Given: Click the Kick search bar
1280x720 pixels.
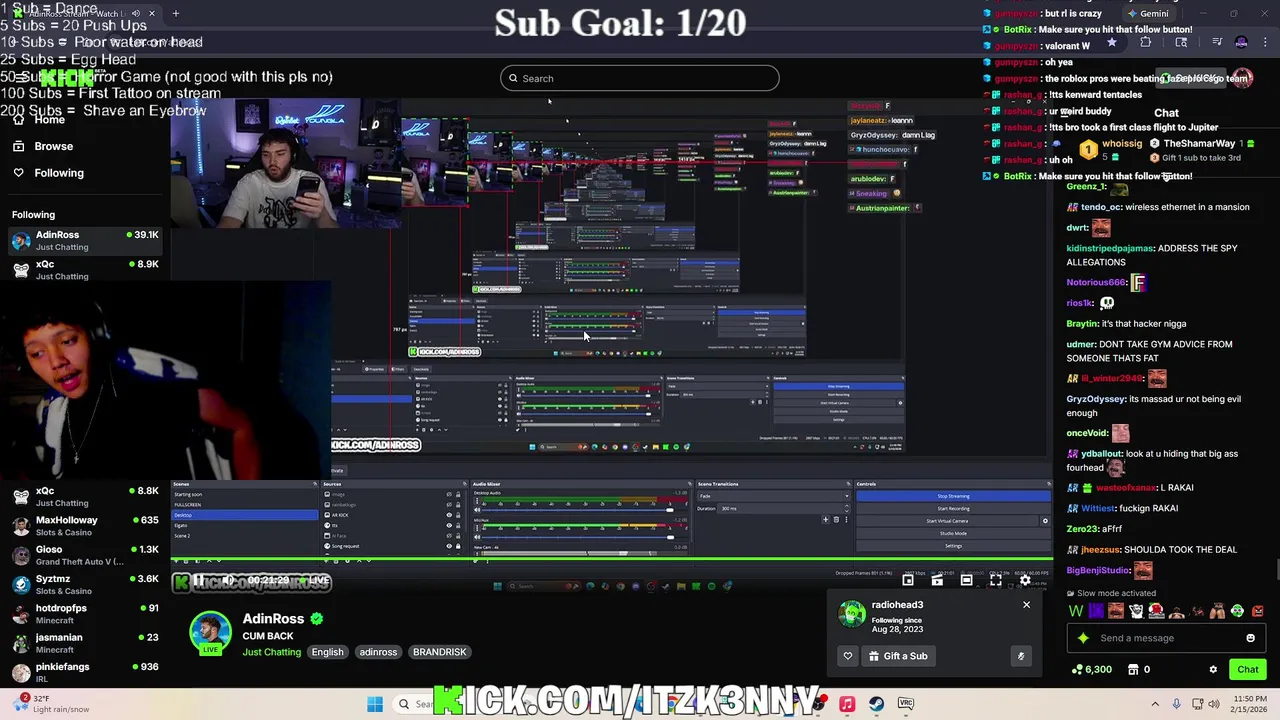Looking at the screenshot, I should pos(640,78).
